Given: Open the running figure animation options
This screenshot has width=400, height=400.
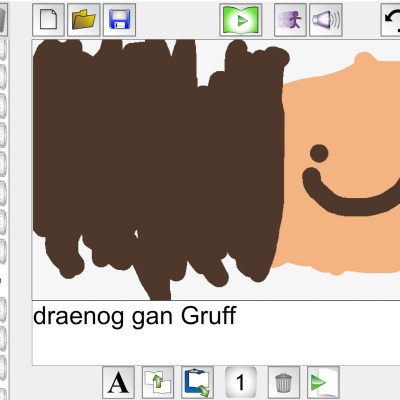Looking at the screenshot, I should [290, 20].
